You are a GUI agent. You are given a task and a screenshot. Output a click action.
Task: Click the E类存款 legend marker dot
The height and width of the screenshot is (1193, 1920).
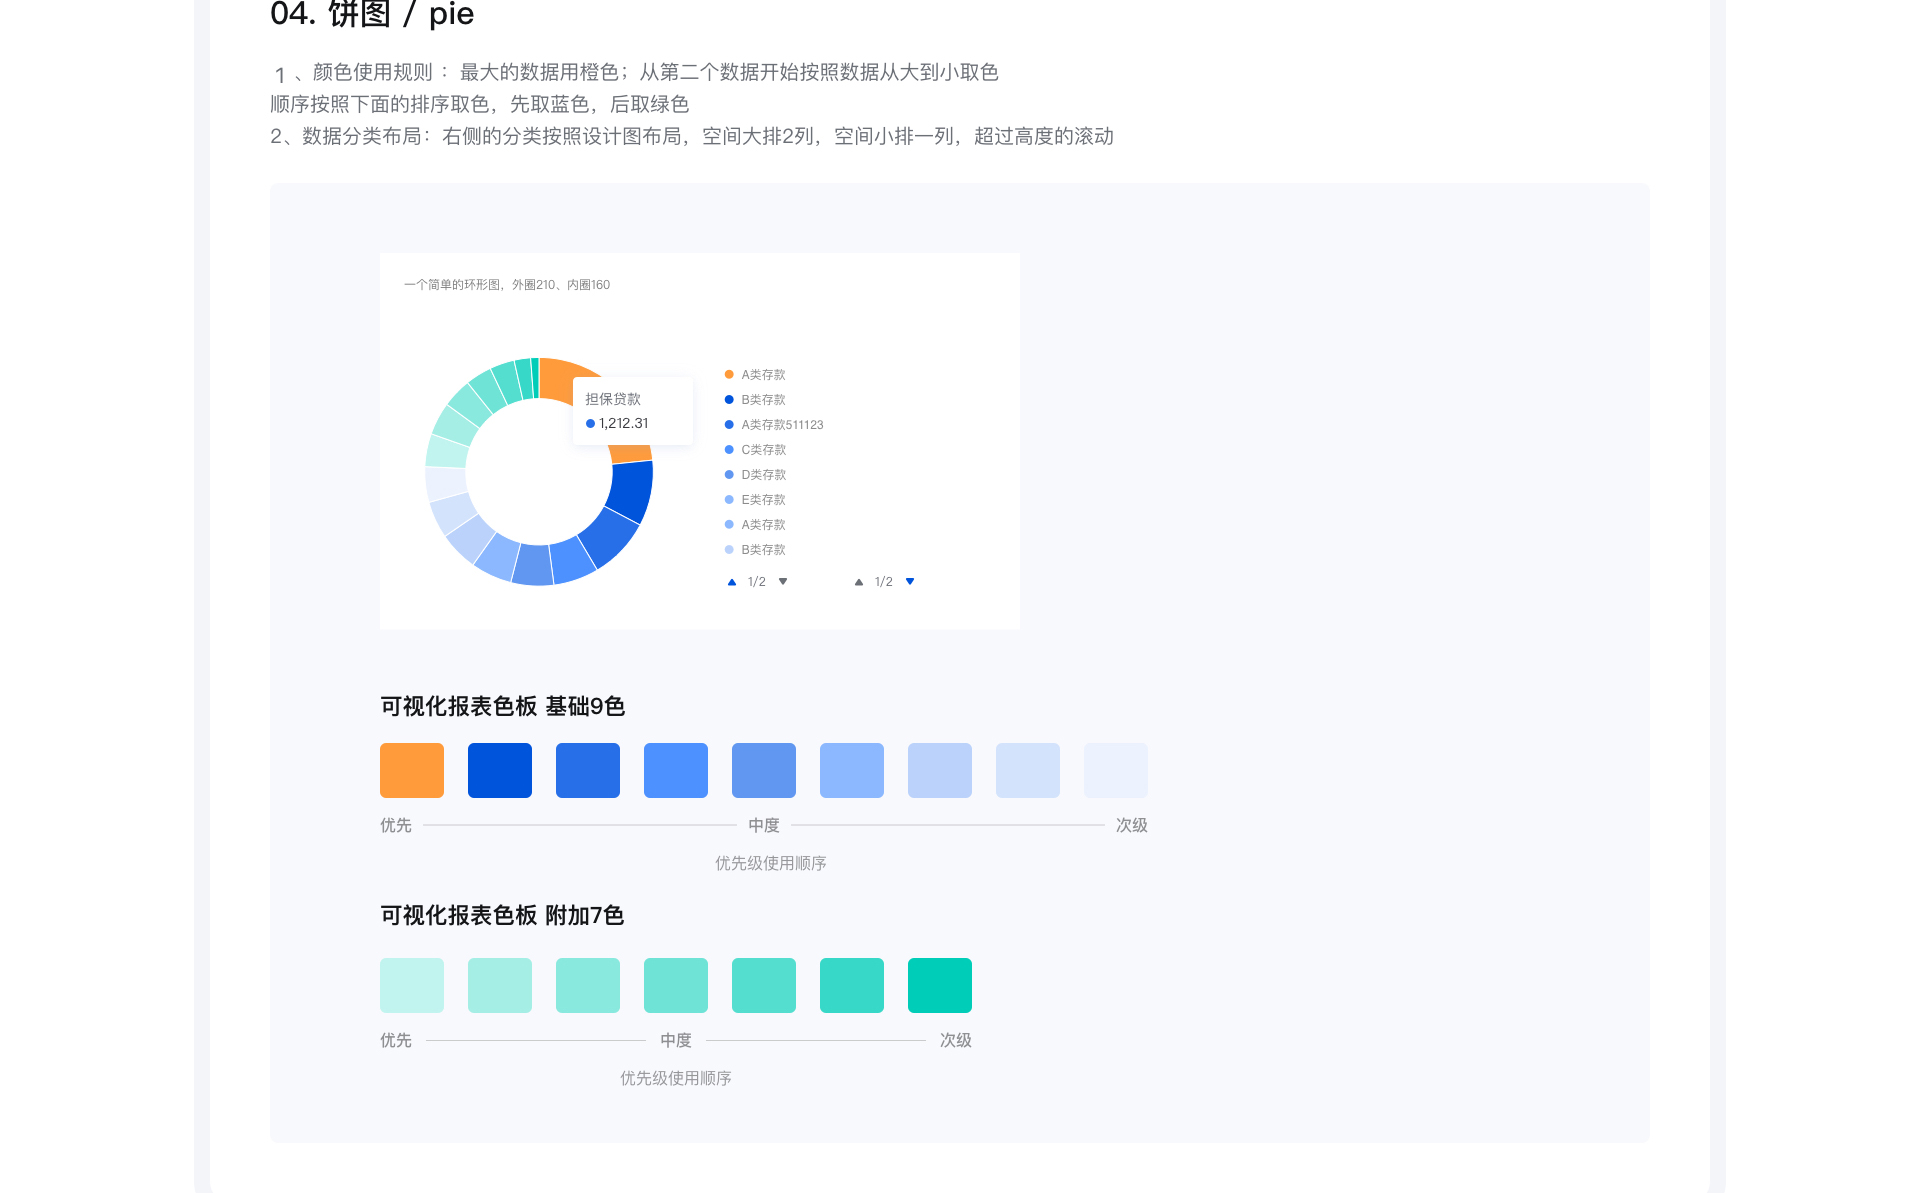[729, 500]
